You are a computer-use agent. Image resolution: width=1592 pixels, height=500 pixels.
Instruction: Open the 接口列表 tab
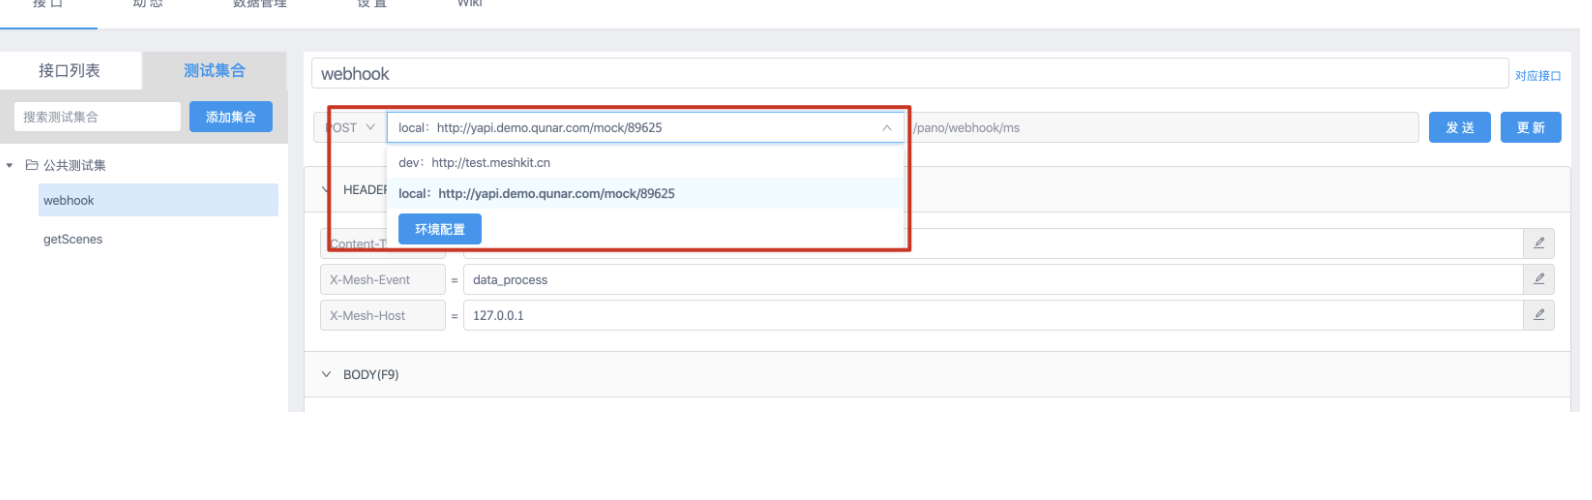[70, 71]
